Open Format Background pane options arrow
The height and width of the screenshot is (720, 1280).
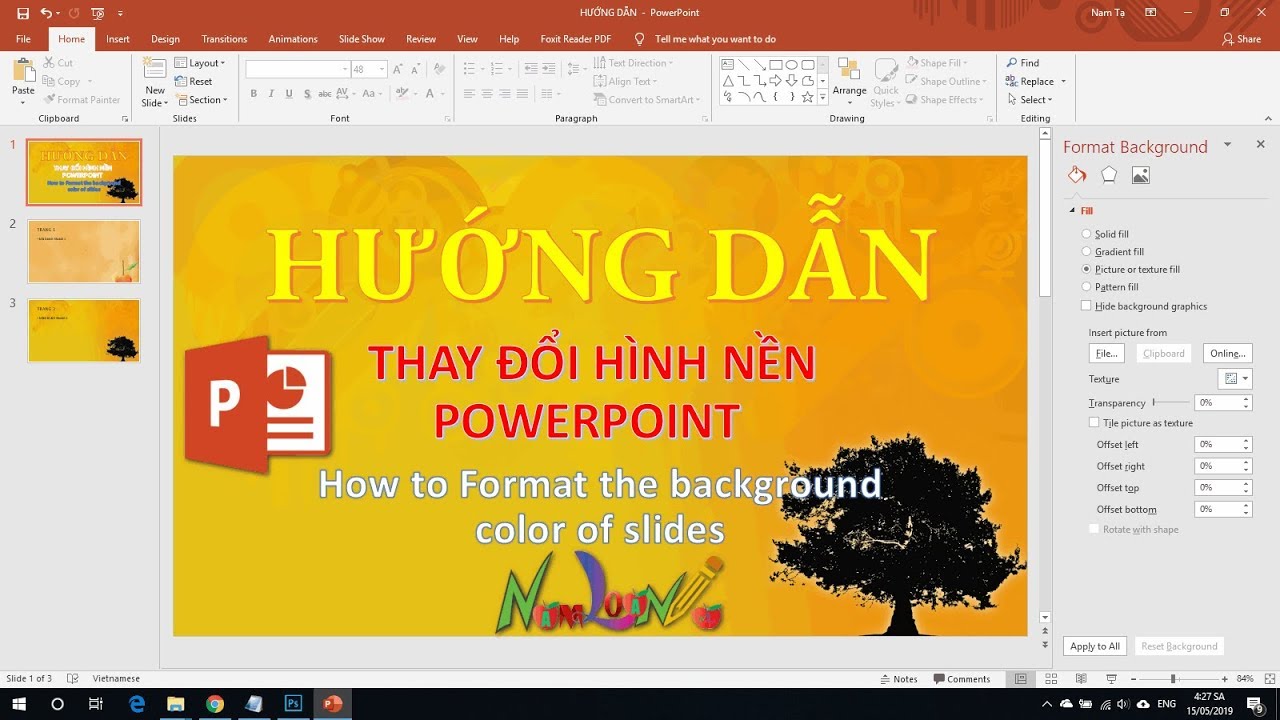pyautogui.click(x=1228, y=145)
